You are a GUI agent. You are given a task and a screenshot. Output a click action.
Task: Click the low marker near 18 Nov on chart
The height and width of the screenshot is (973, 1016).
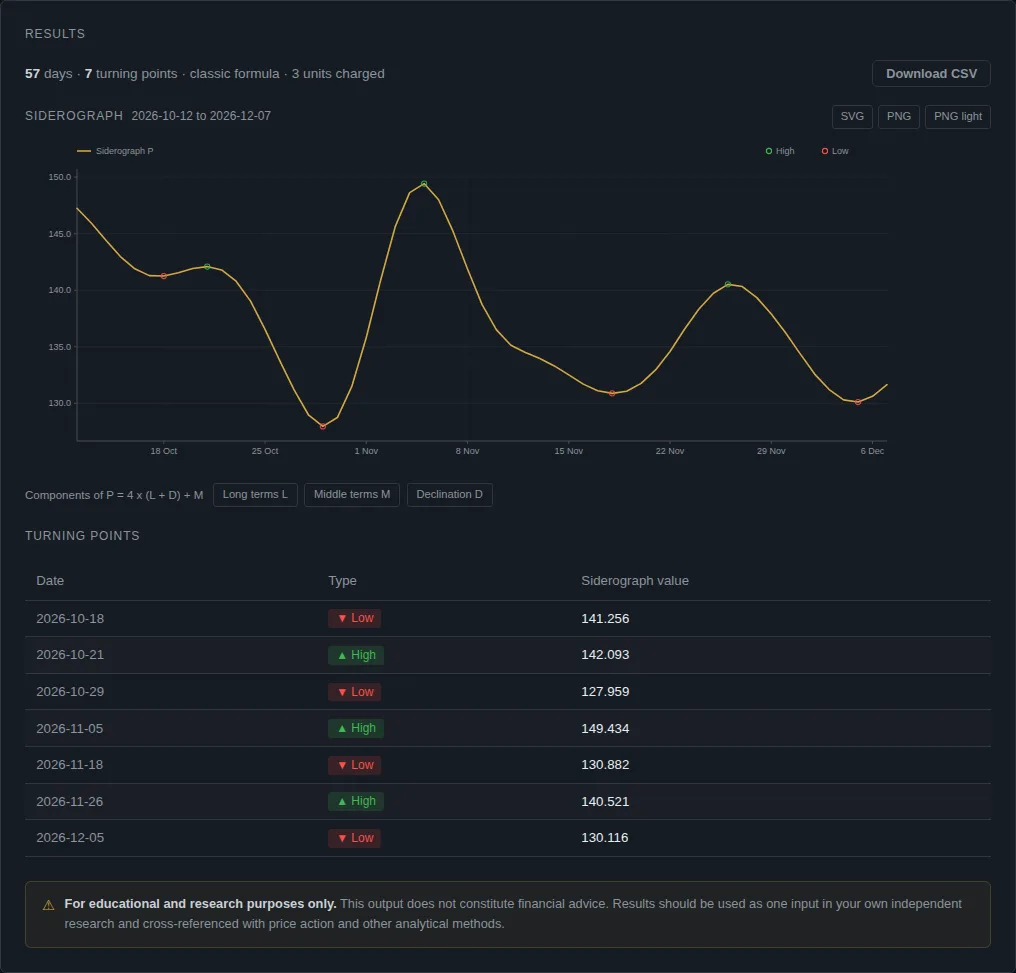point(612,393)
